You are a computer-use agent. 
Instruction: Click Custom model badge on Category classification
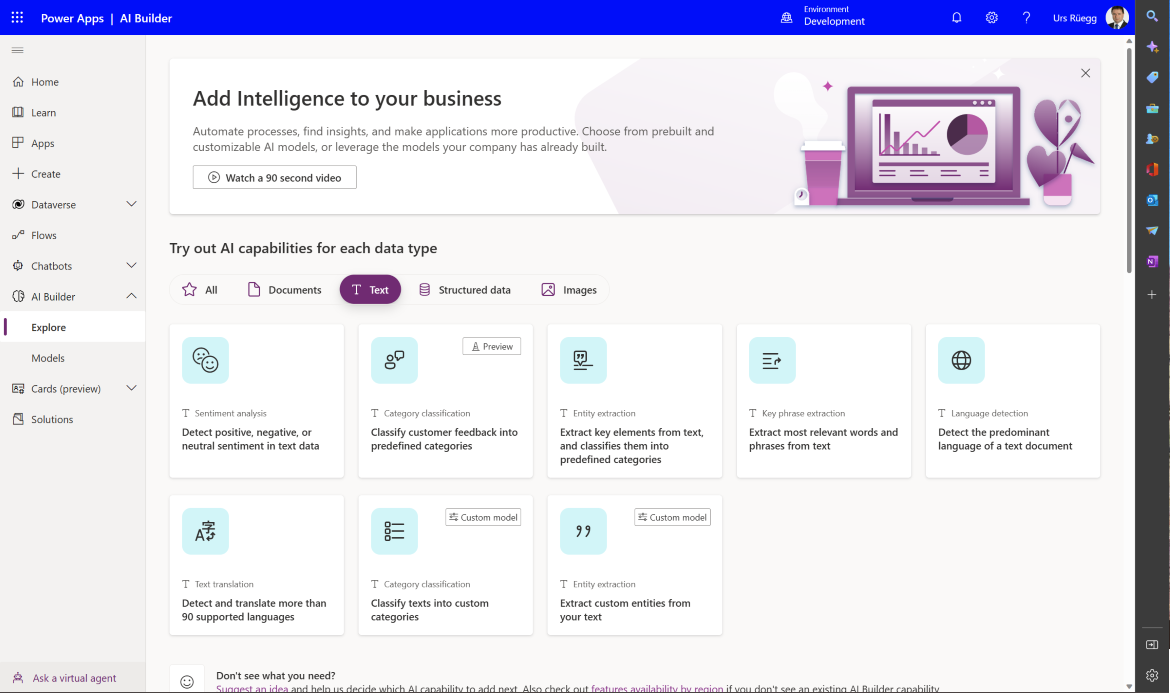483,517
